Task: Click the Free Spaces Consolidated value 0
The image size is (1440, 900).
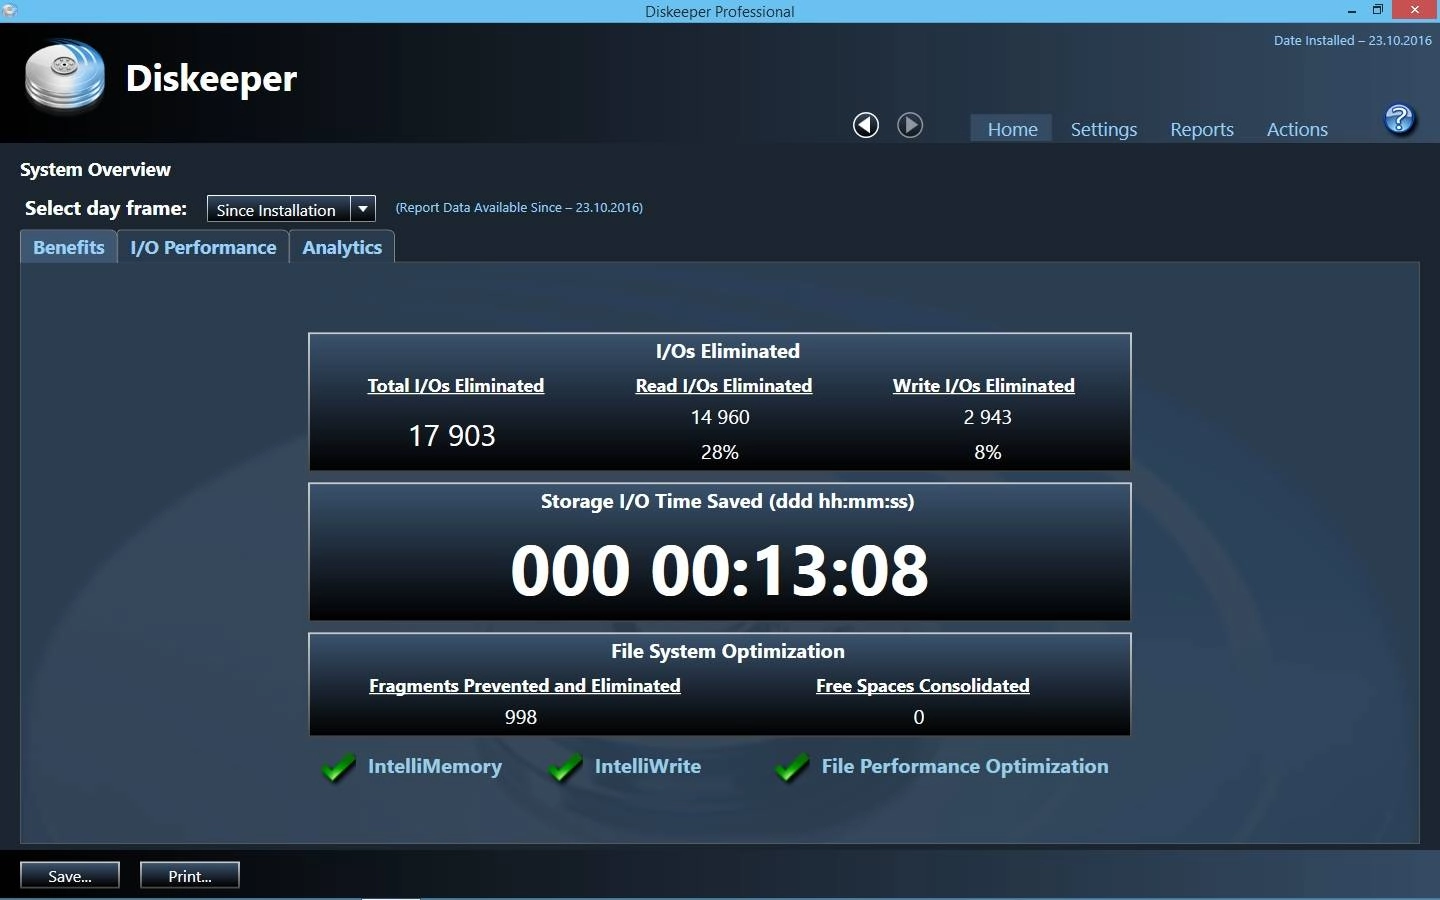Action: tap(919, 717)
